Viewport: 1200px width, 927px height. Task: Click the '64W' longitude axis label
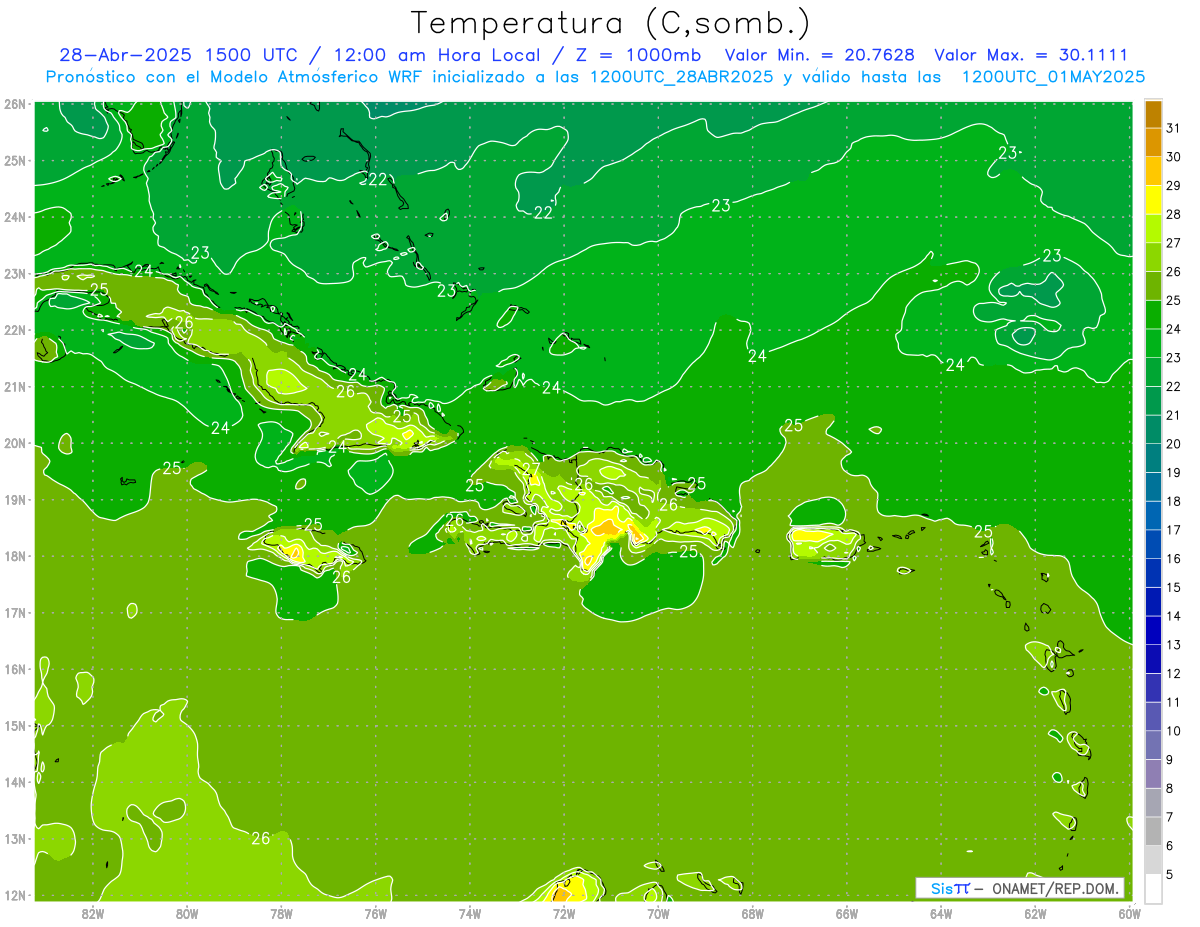click(941, 913)
